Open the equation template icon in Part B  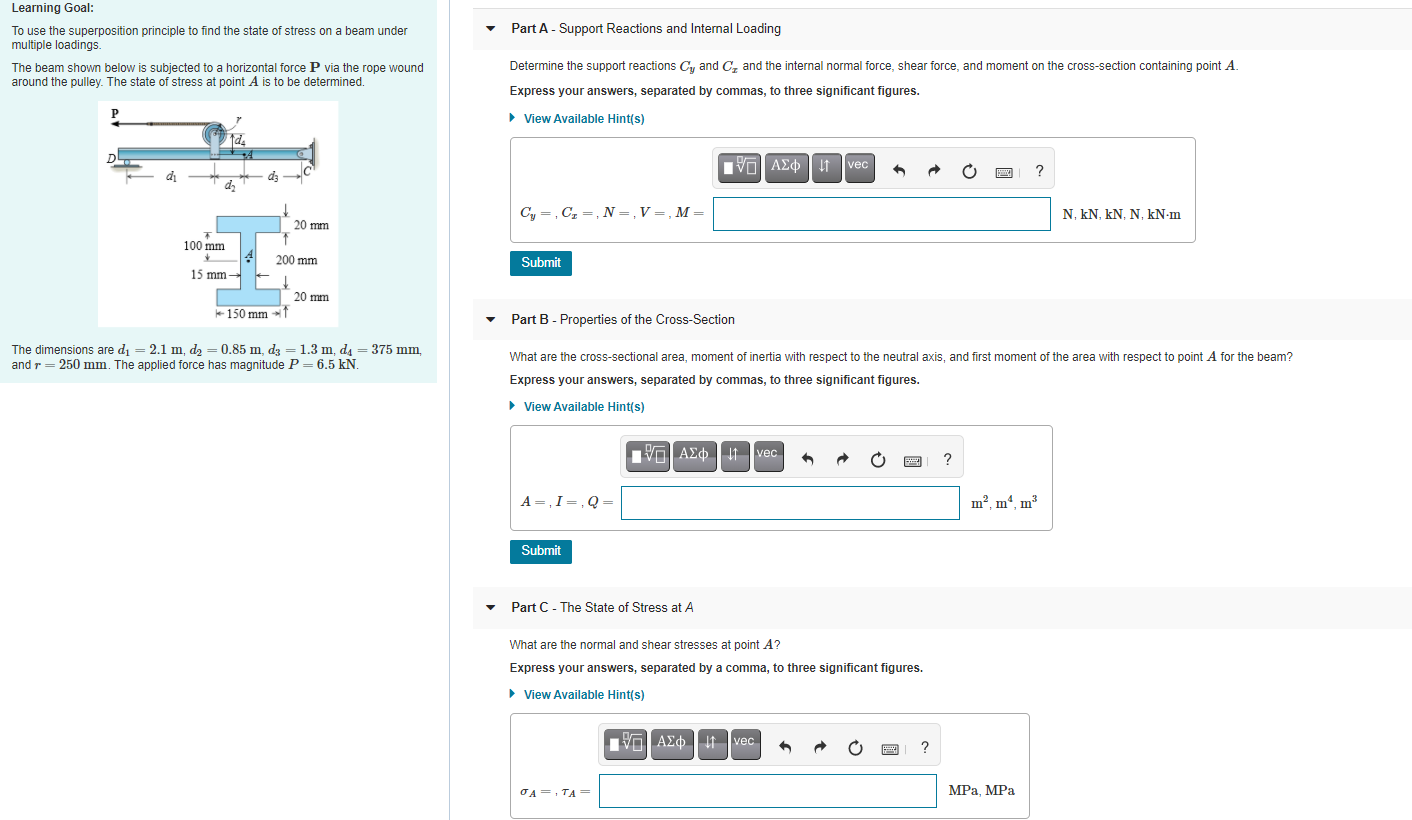[646, 456]
